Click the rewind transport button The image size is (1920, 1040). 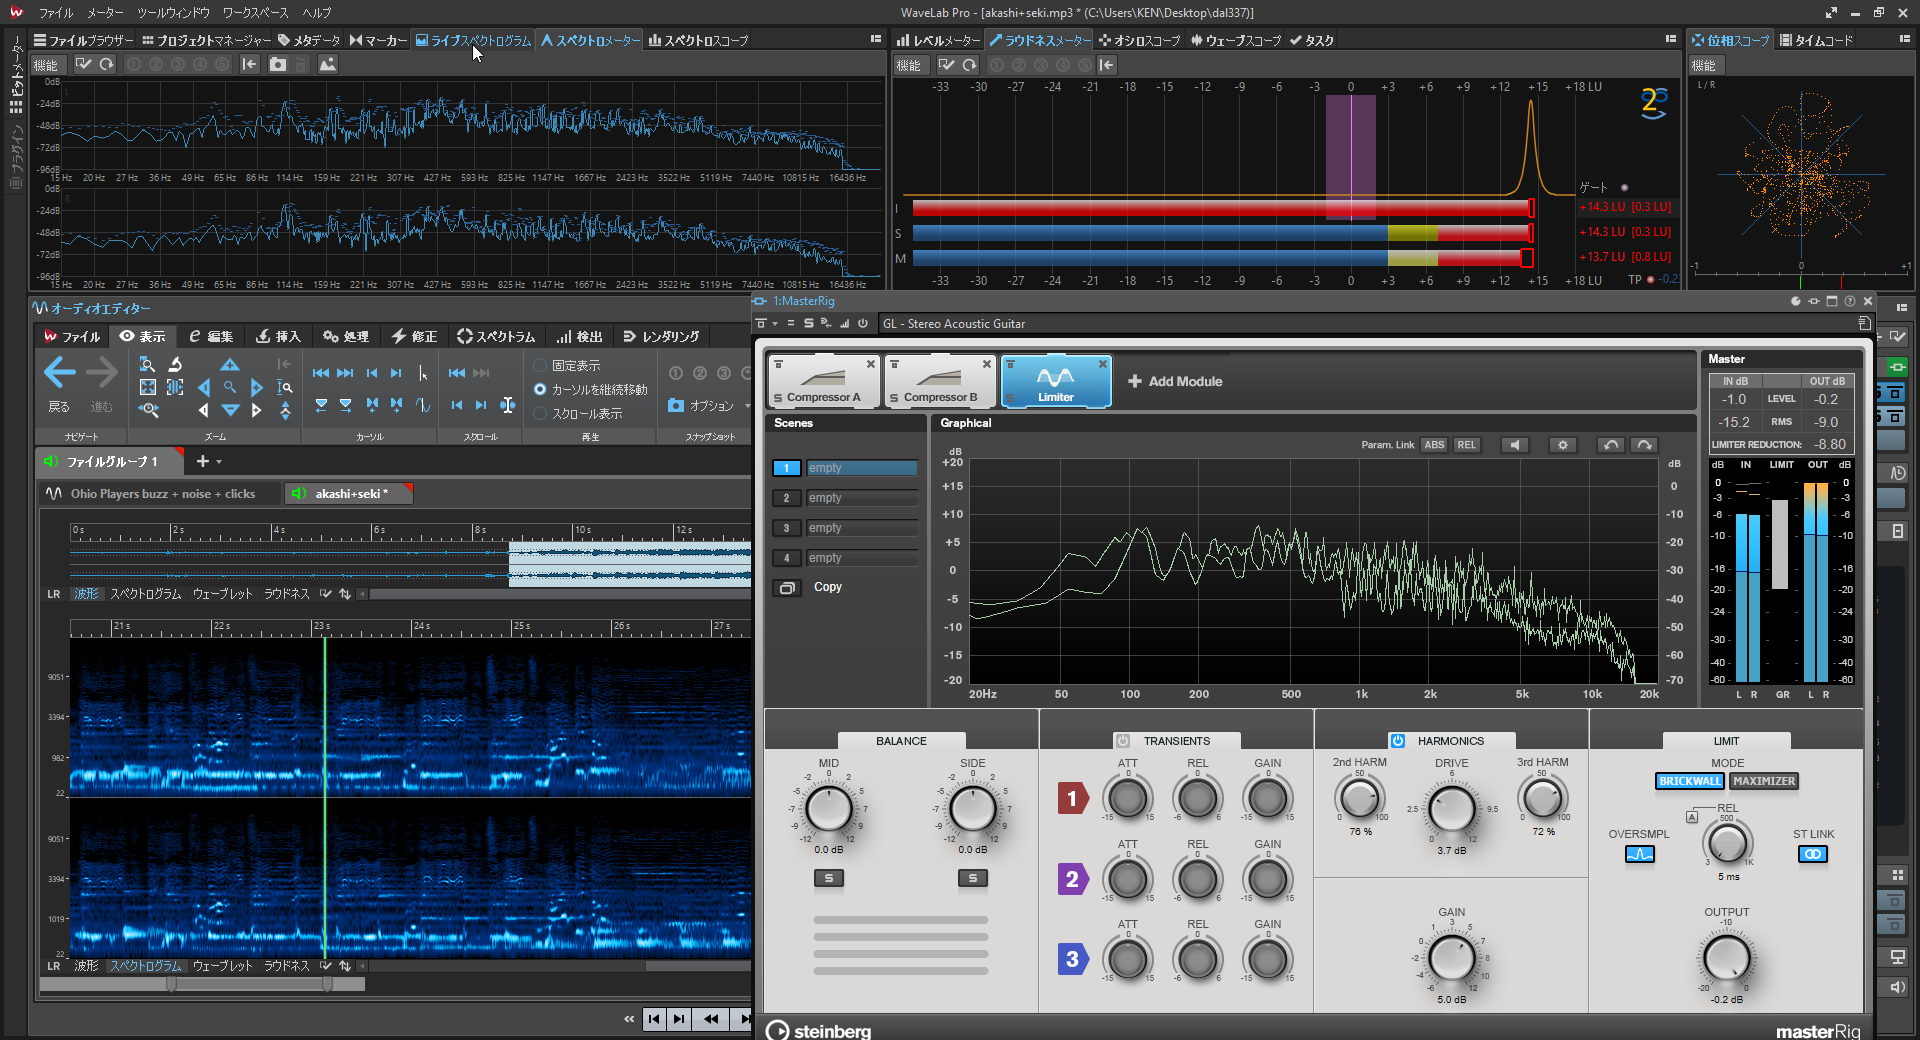click(x=711, y=1019)
